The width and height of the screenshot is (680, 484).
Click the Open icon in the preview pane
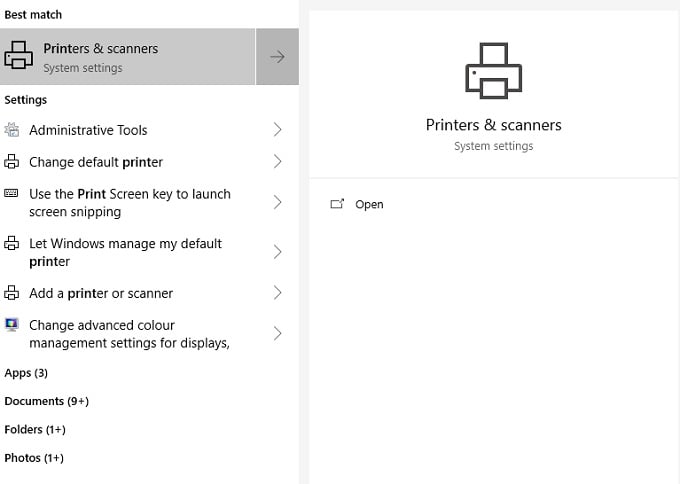pos(337,204)
